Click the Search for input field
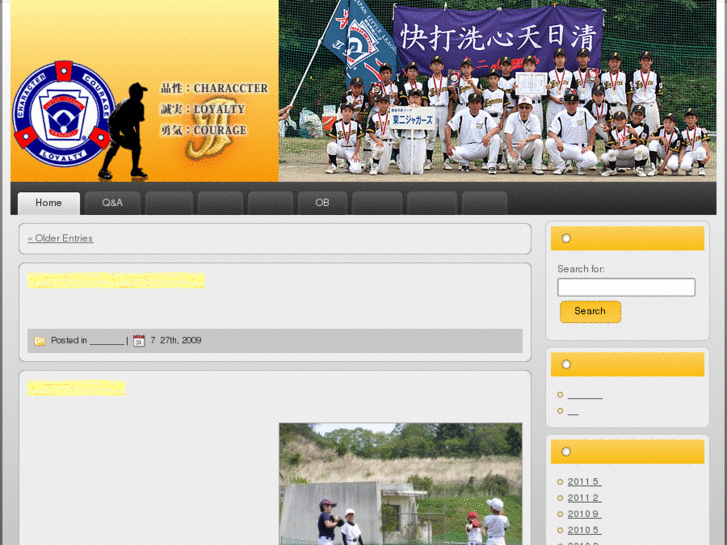The image size is (727, 545). point(626,287)
